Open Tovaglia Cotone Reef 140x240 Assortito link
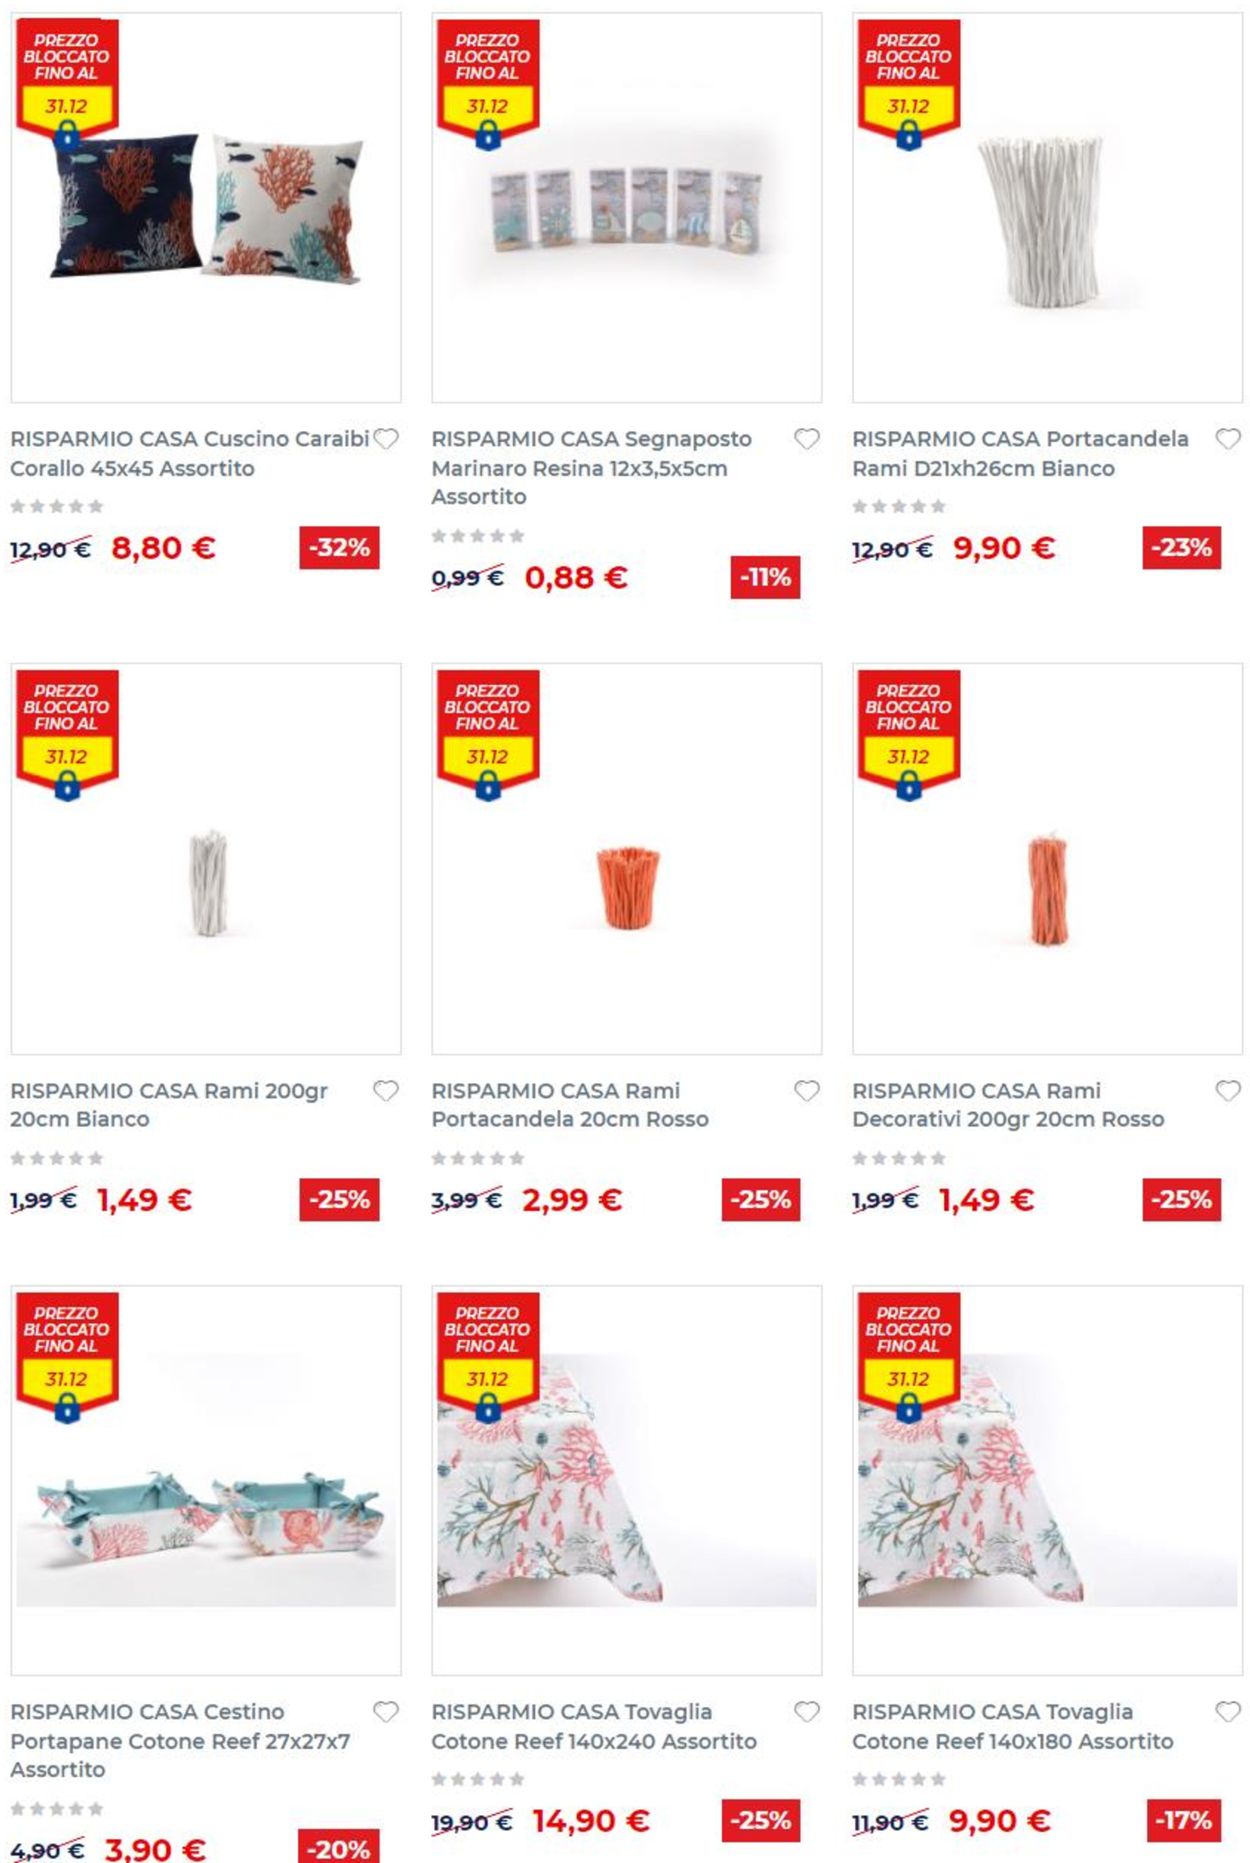 click(x=593, y=1726)
